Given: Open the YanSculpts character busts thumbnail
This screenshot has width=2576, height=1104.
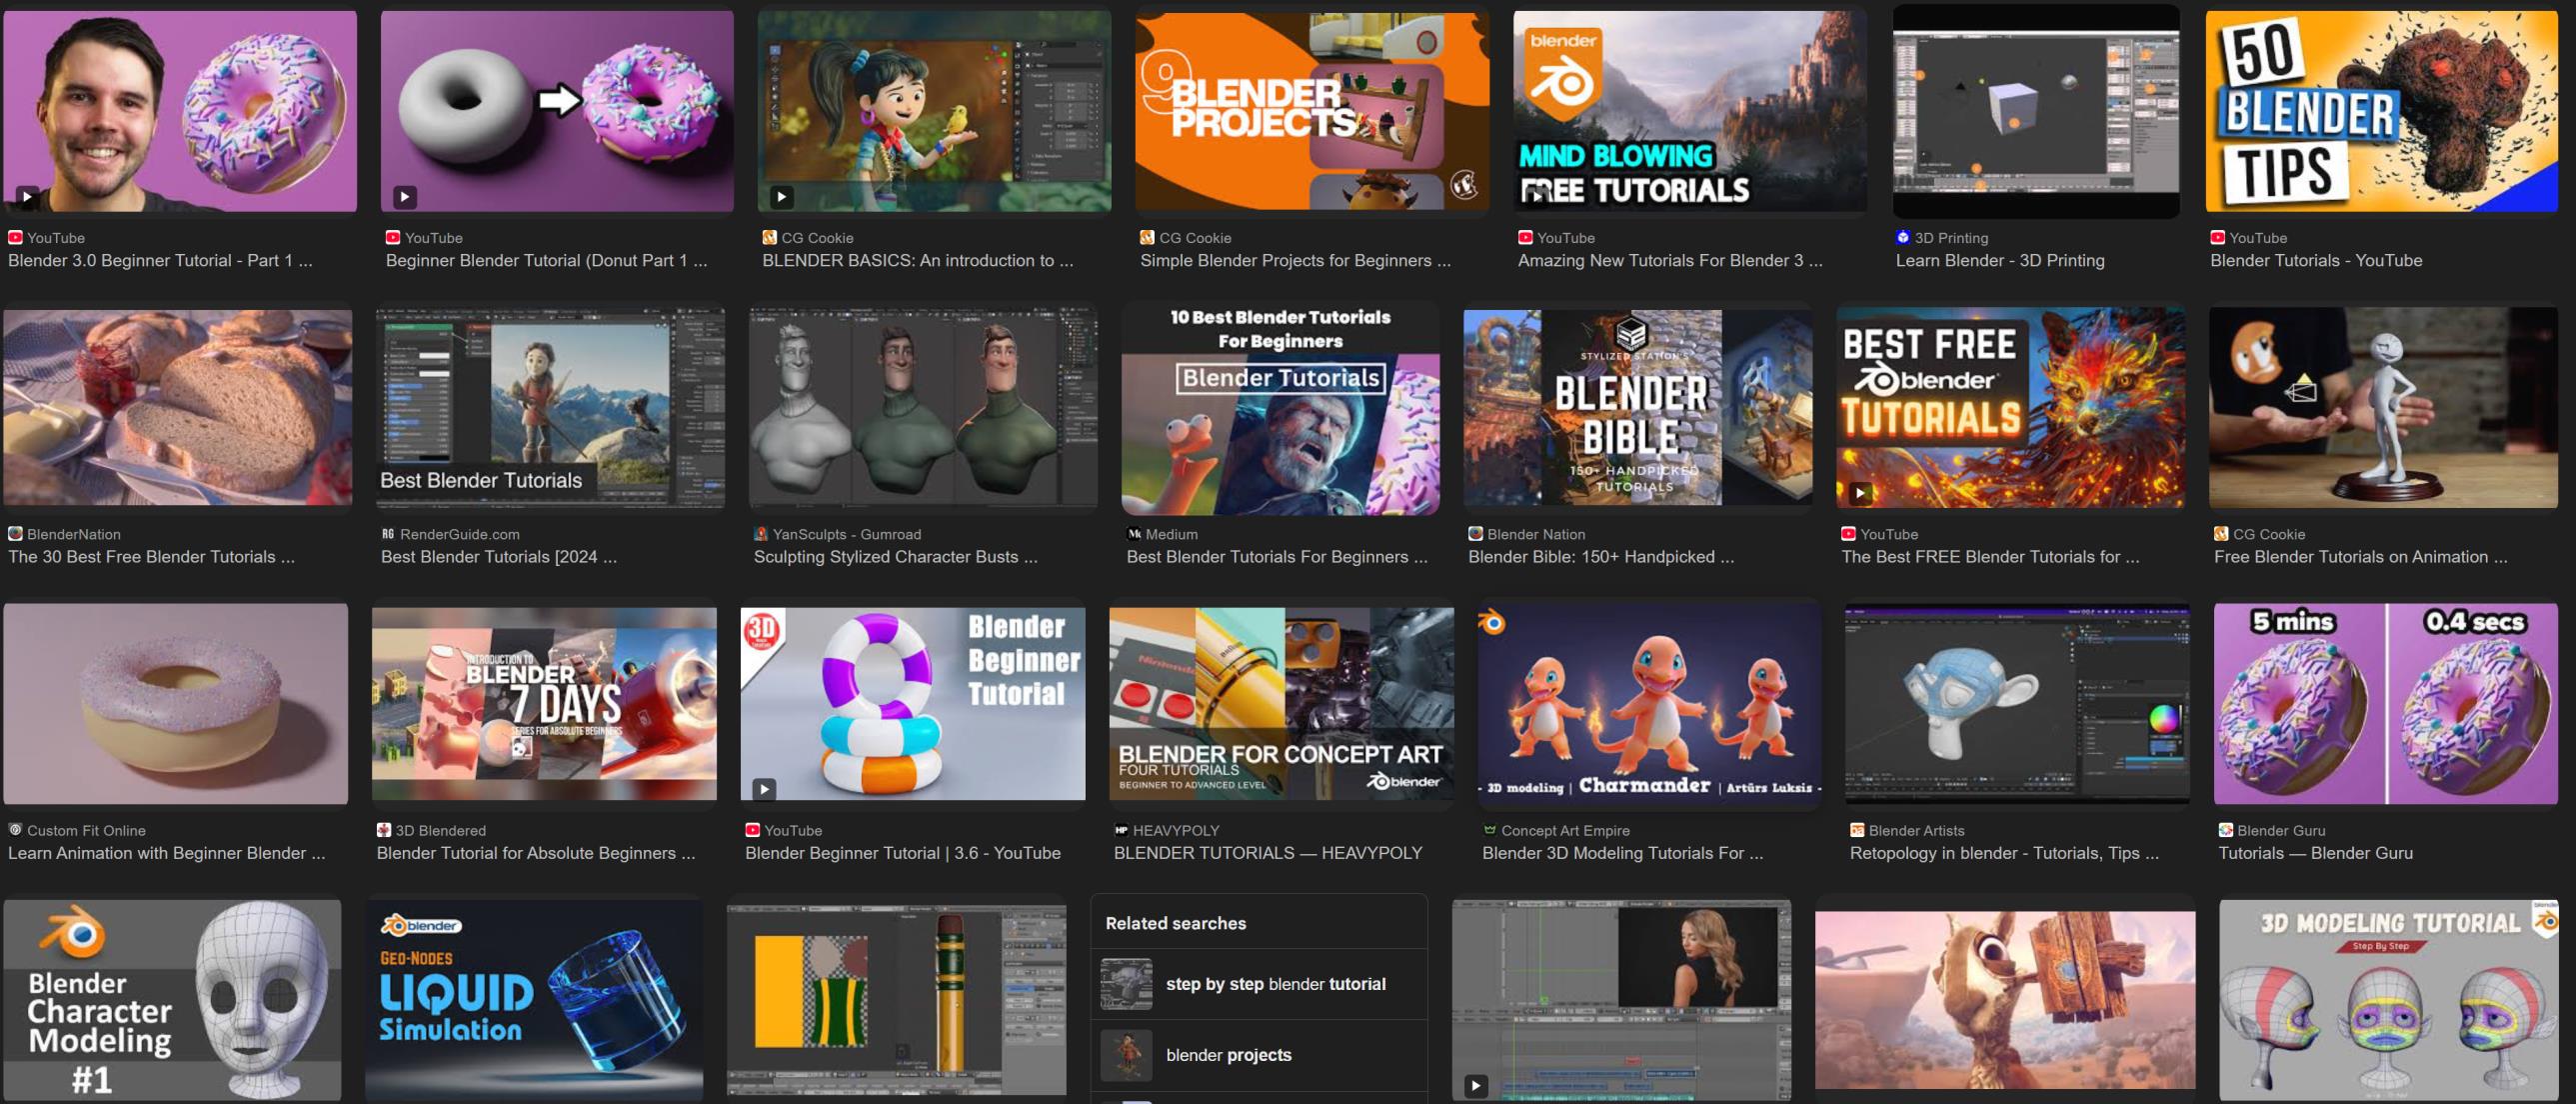Looking at the screenshot, I should [923, 407].
